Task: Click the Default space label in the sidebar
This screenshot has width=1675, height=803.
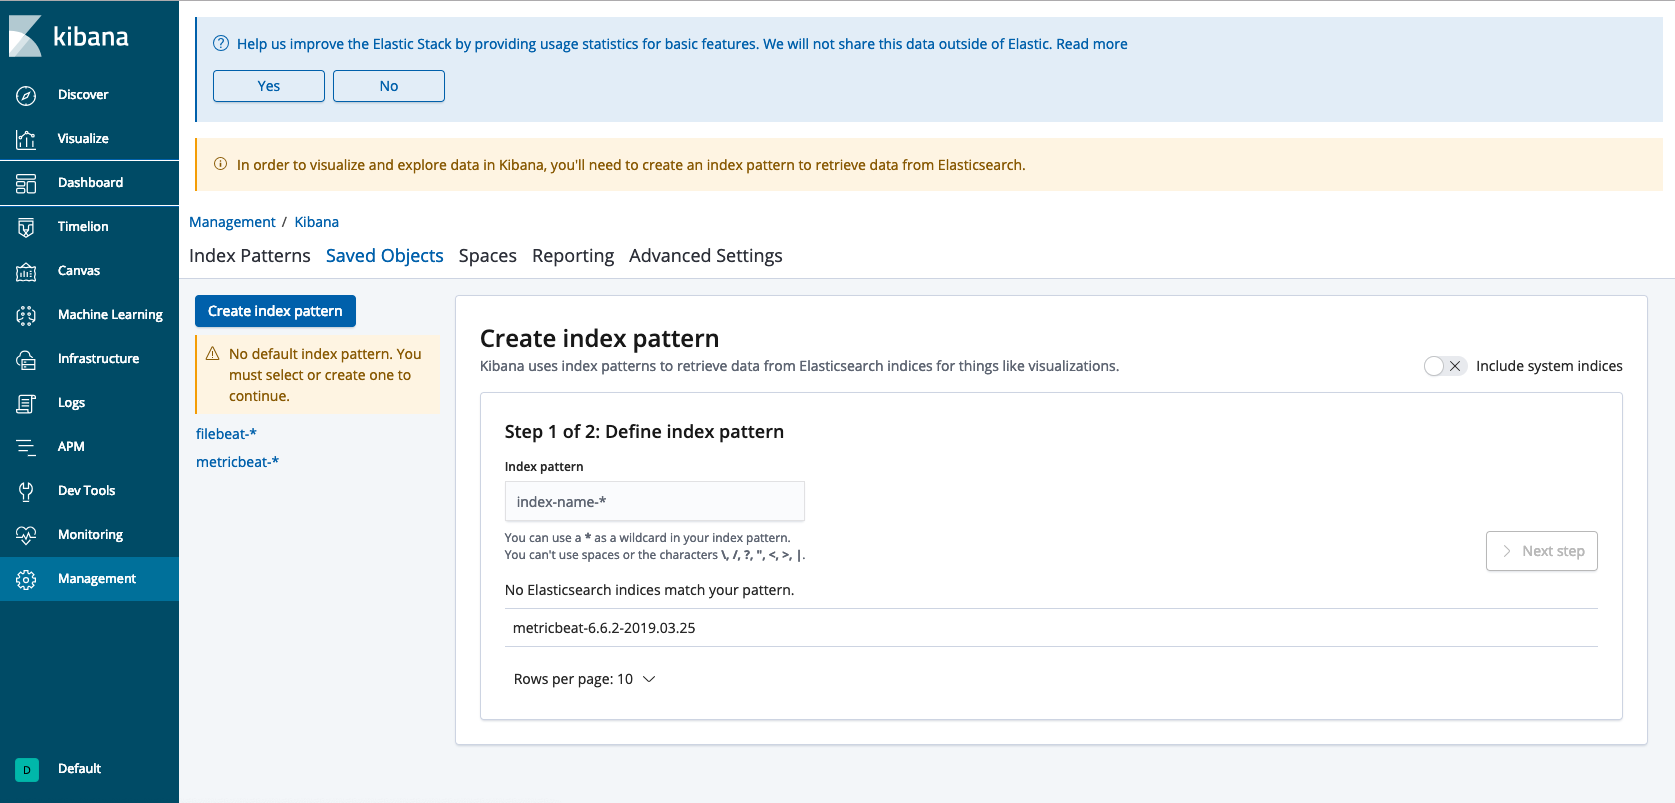Action: click(x=80, y=768)
